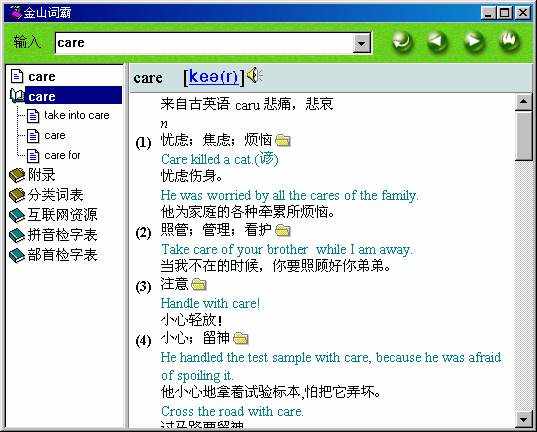Click inside the word input field
This screenshot has width=537, height=432.
coord(204,43)
